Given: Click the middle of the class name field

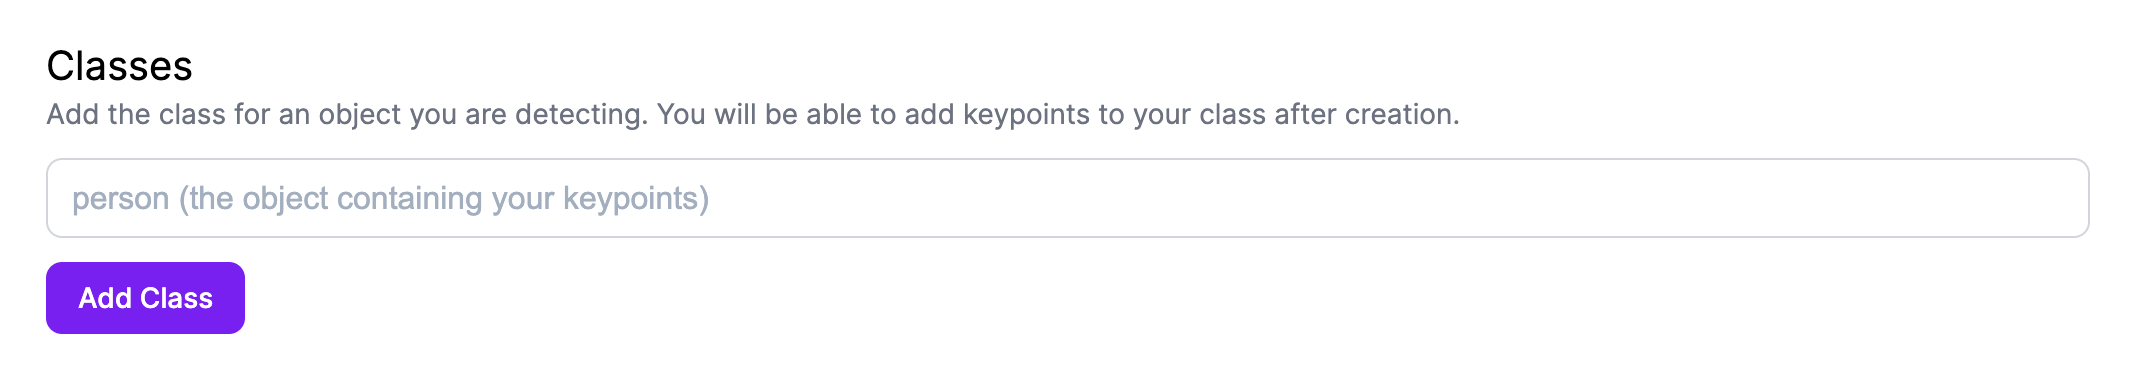Looking at the screenshot, I should [x=1067, y=198].
